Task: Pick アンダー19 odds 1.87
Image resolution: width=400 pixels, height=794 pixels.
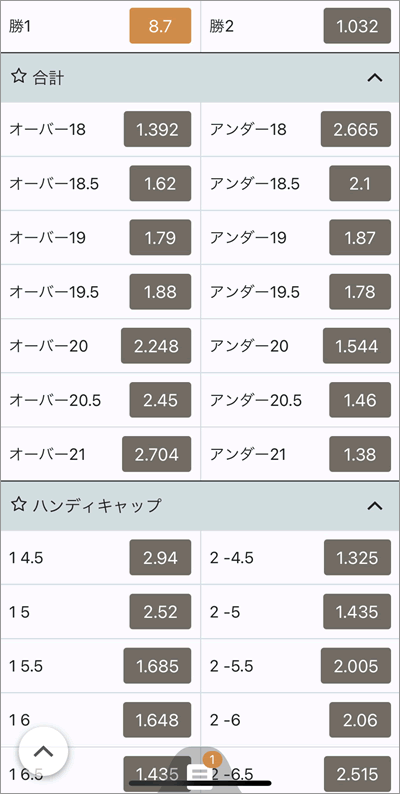Action: 359,237
